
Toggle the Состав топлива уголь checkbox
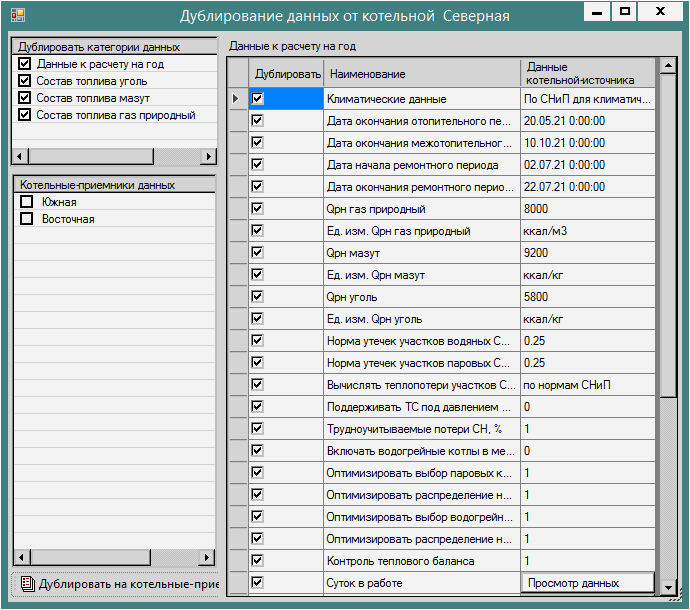coord(25,81)
